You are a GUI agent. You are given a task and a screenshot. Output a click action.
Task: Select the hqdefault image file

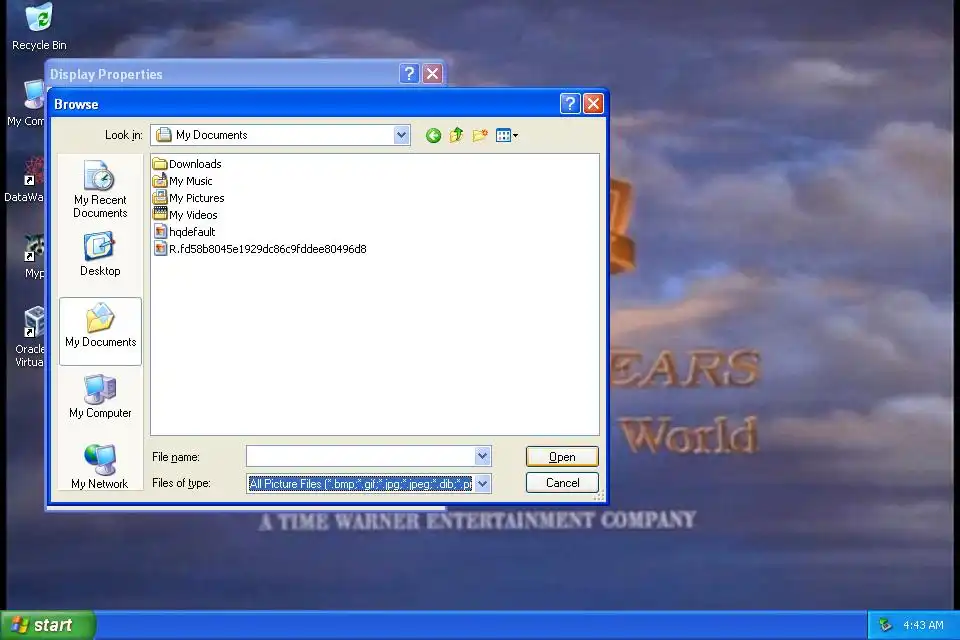184,232
